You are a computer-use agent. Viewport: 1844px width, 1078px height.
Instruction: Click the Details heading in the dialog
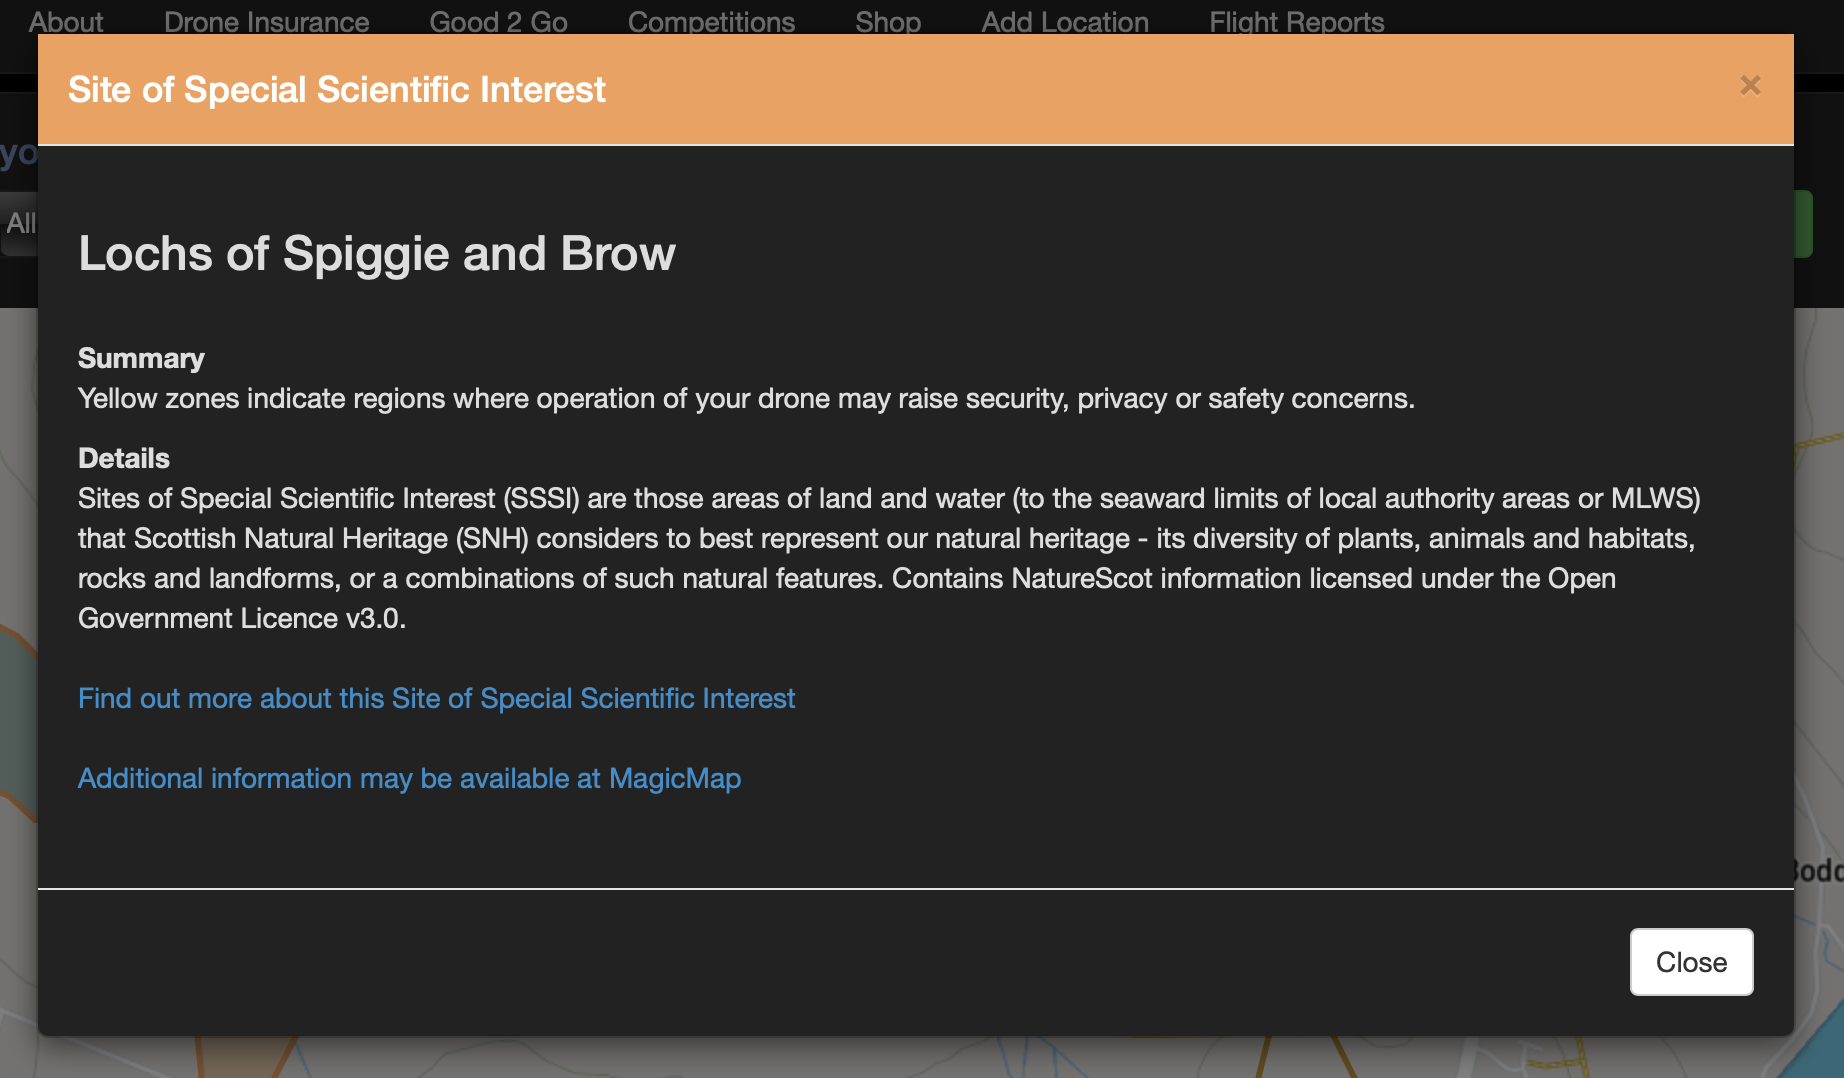[x=124, y=458]
